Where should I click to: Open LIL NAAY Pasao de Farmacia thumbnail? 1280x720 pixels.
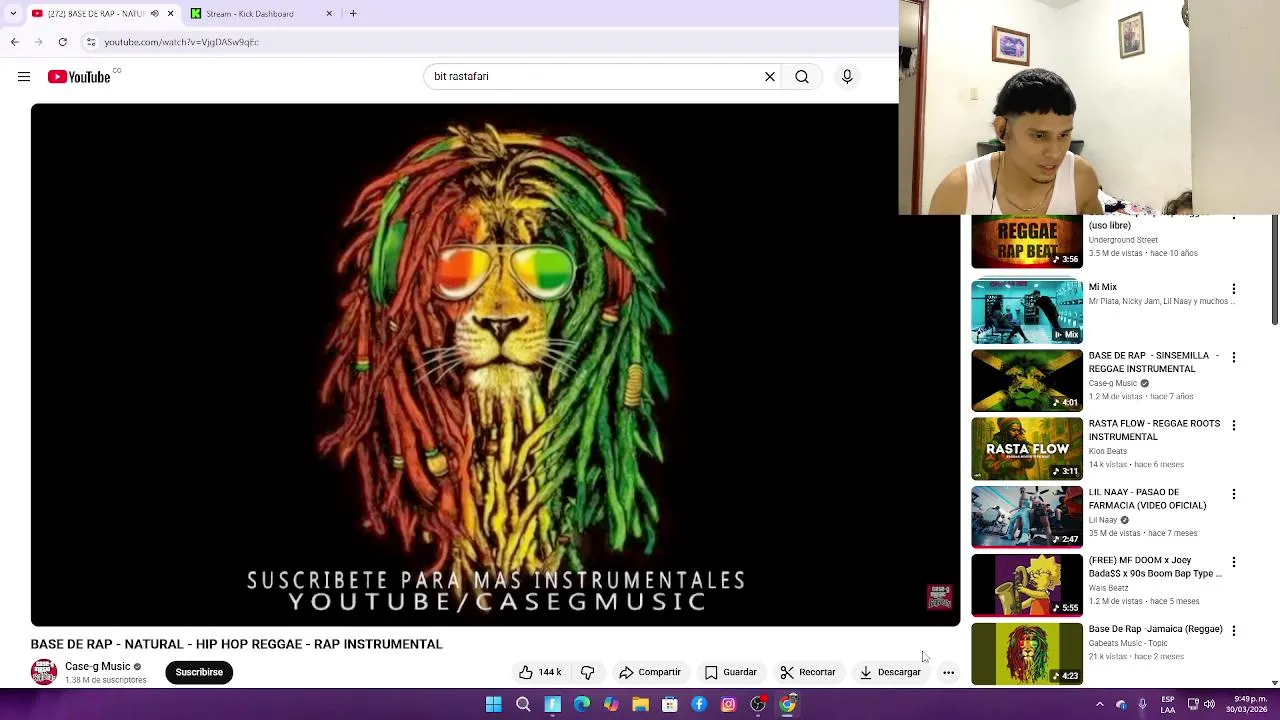coord(1027,517)
